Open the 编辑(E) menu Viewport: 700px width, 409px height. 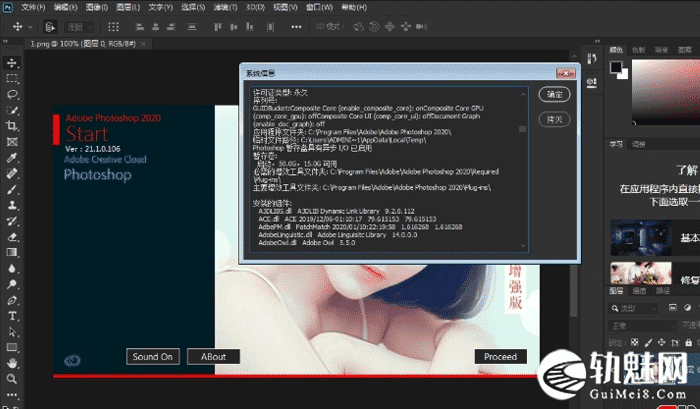click(65, 7)
